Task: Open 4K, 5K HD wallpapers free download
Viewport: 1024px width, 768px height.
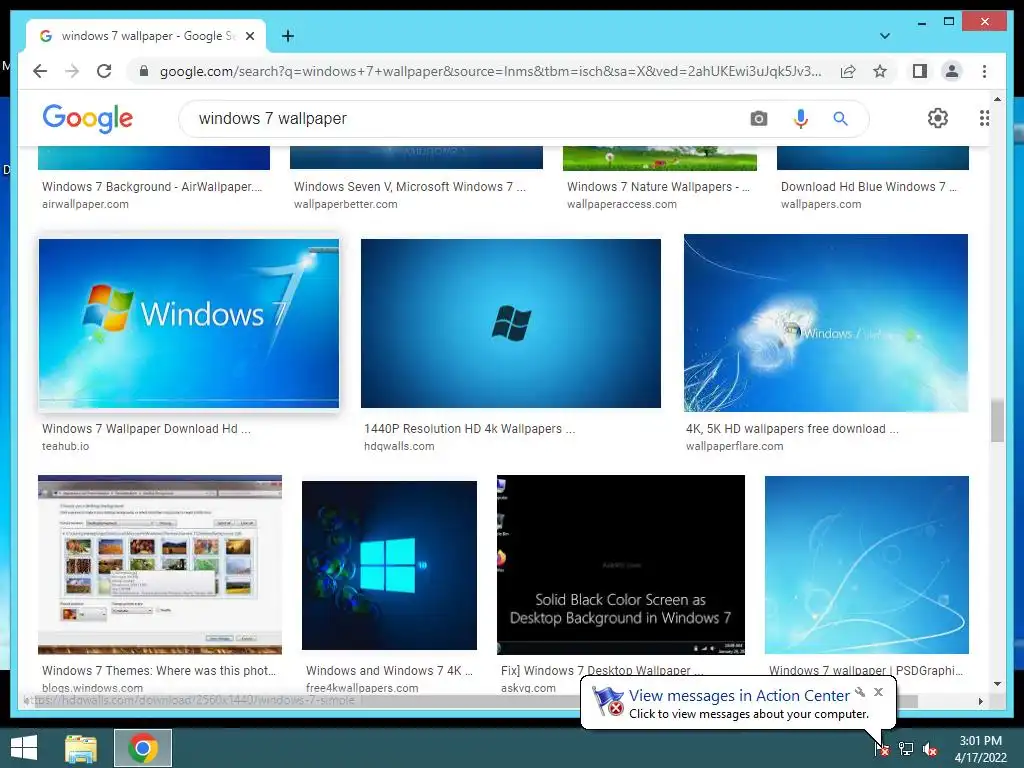Action: click(x=792, y=429)
